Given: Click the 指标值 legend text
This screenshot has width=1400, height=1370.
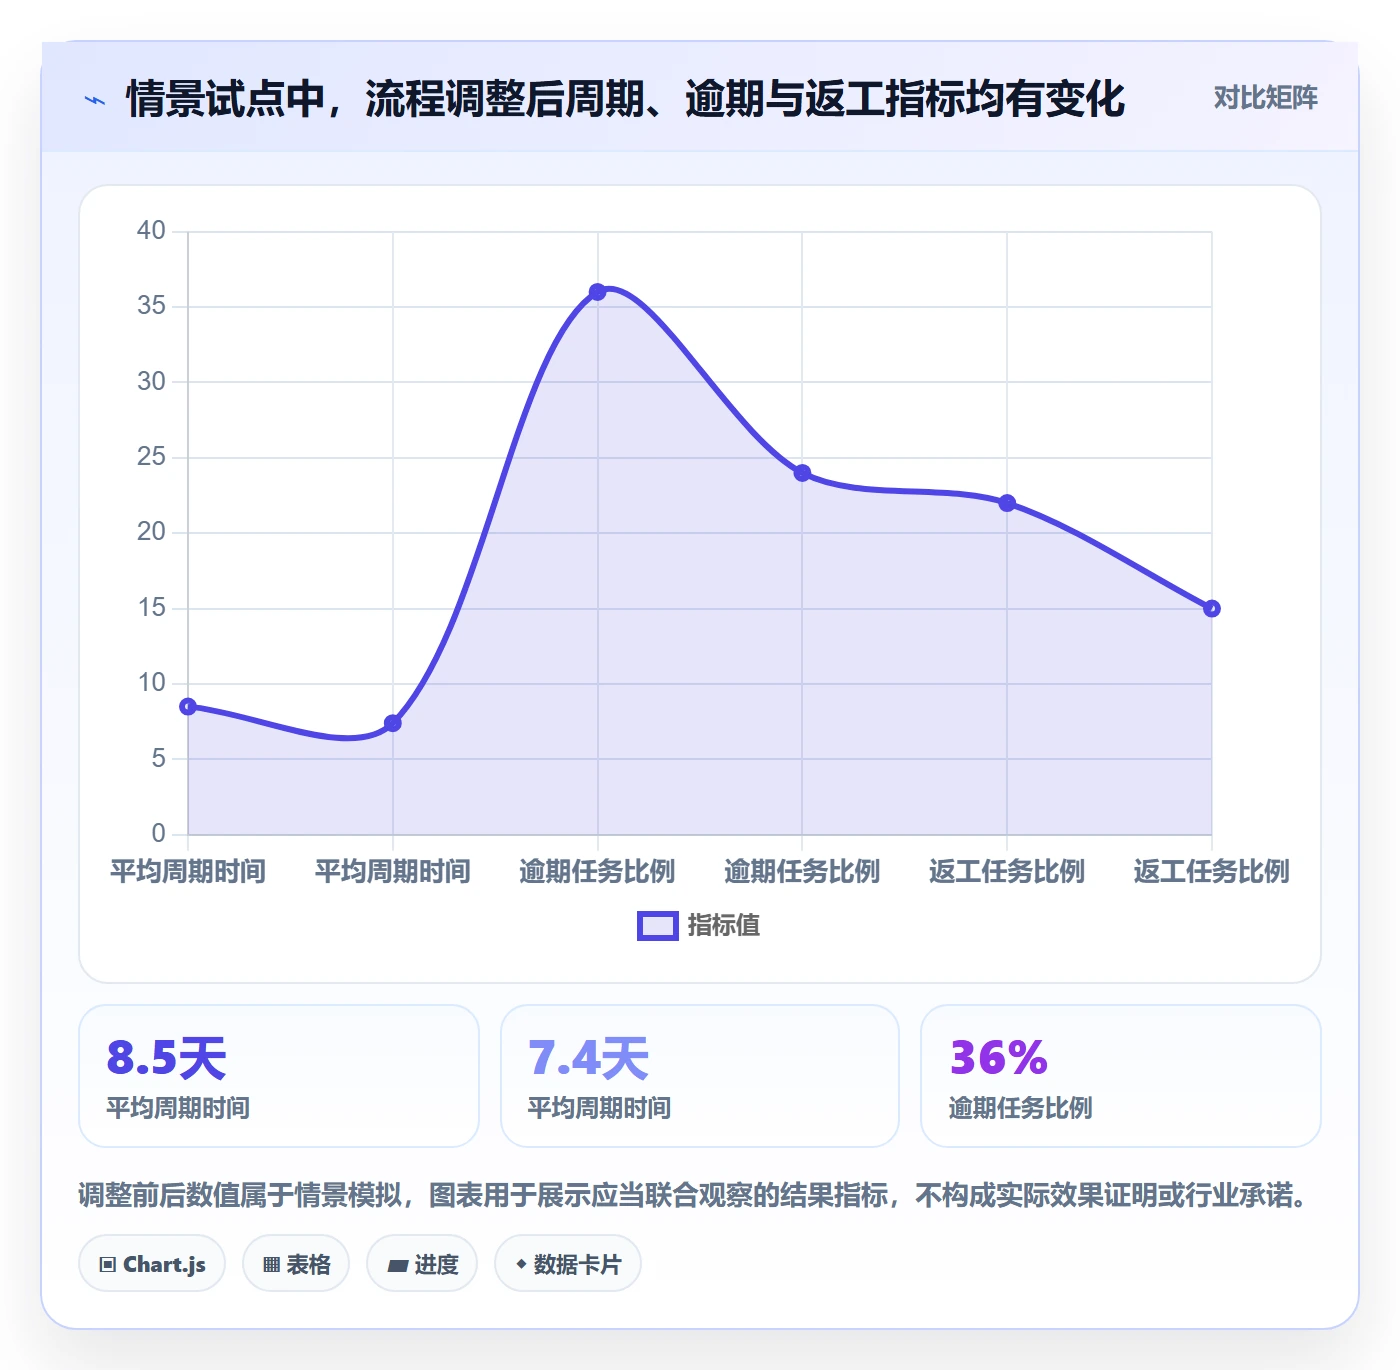Looking at the screenshot, I should (x=724, y=926).
